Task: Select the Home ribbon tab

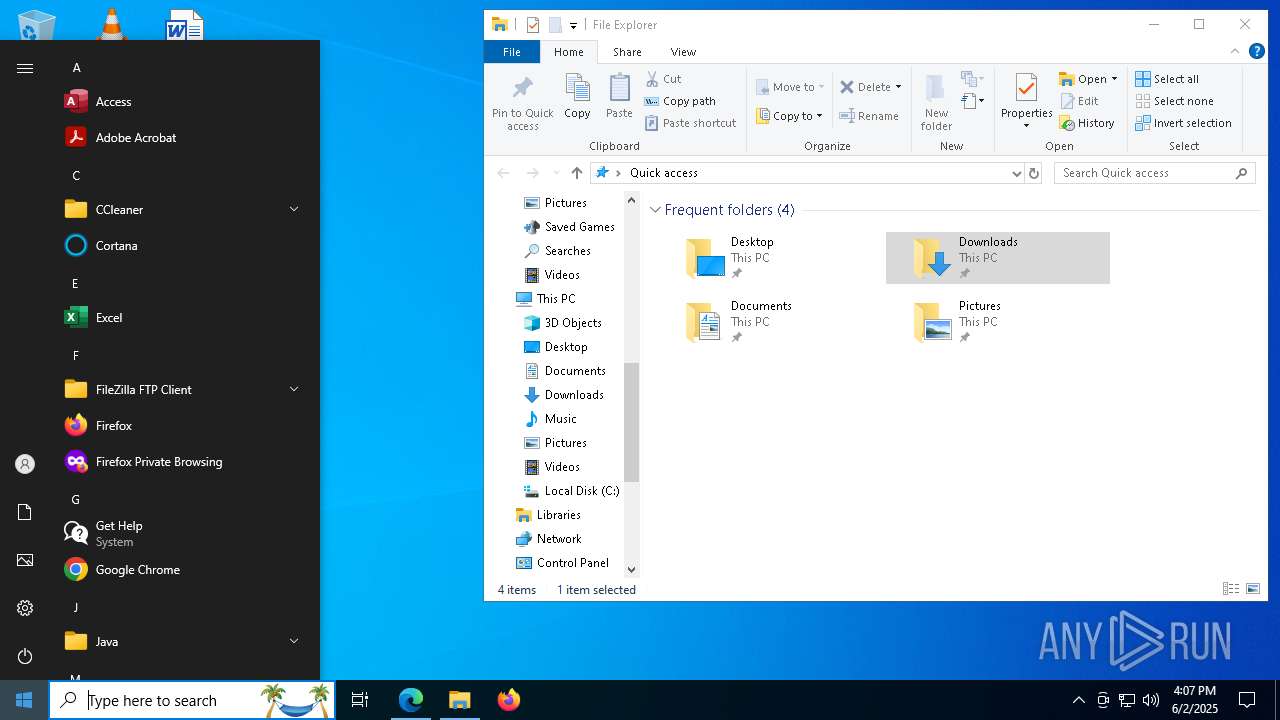Action: (569, 52)
